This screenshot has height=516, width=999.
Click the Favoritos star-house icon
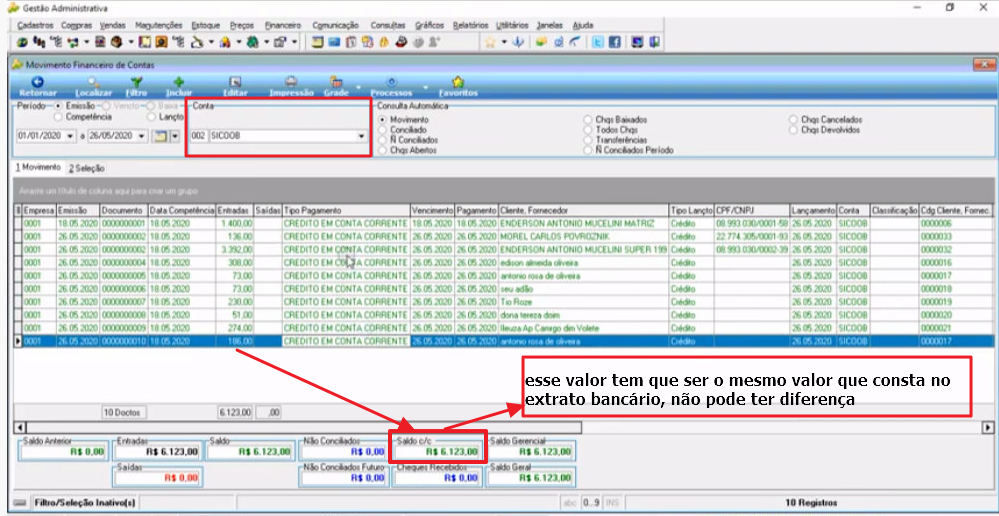[457, 82]
